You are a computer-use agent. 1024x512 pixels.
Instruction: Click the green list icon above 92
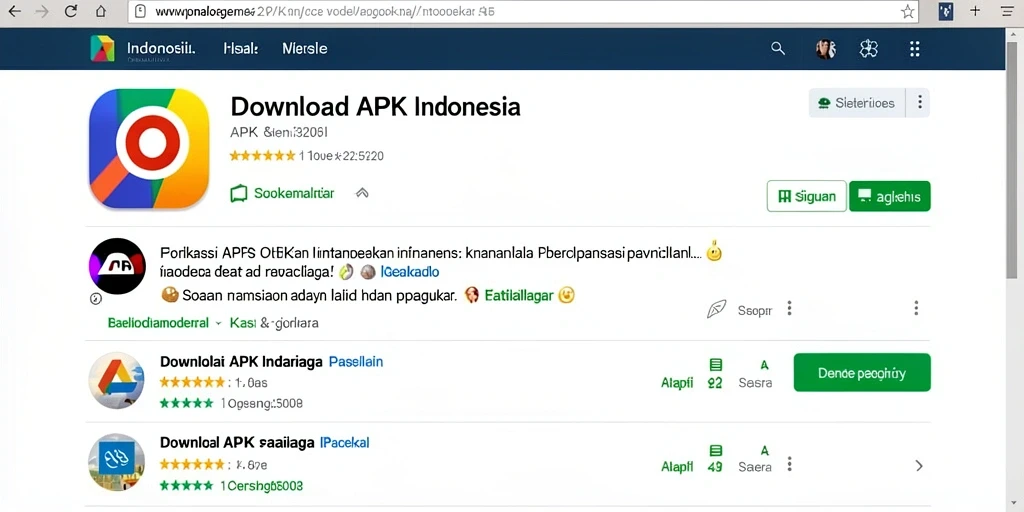pos(716,364)
